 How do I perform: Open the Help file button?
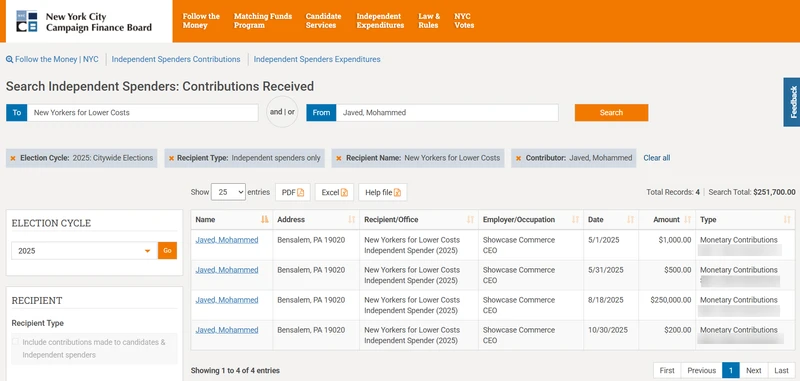[x=383, y=192]
